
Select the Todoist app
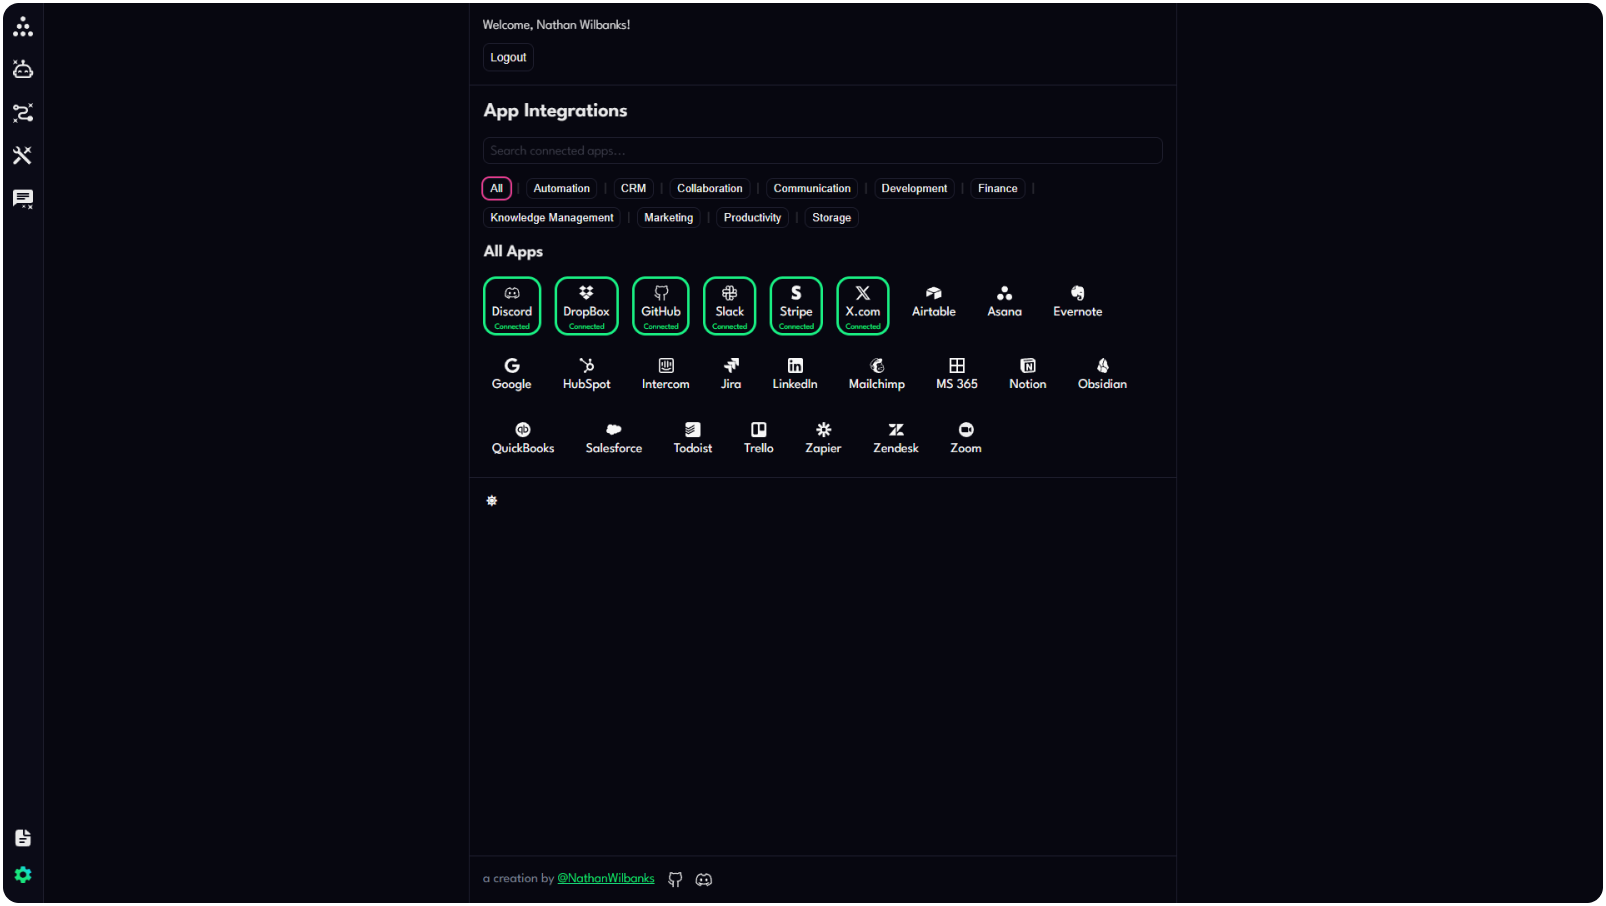[x=693, y=438]
